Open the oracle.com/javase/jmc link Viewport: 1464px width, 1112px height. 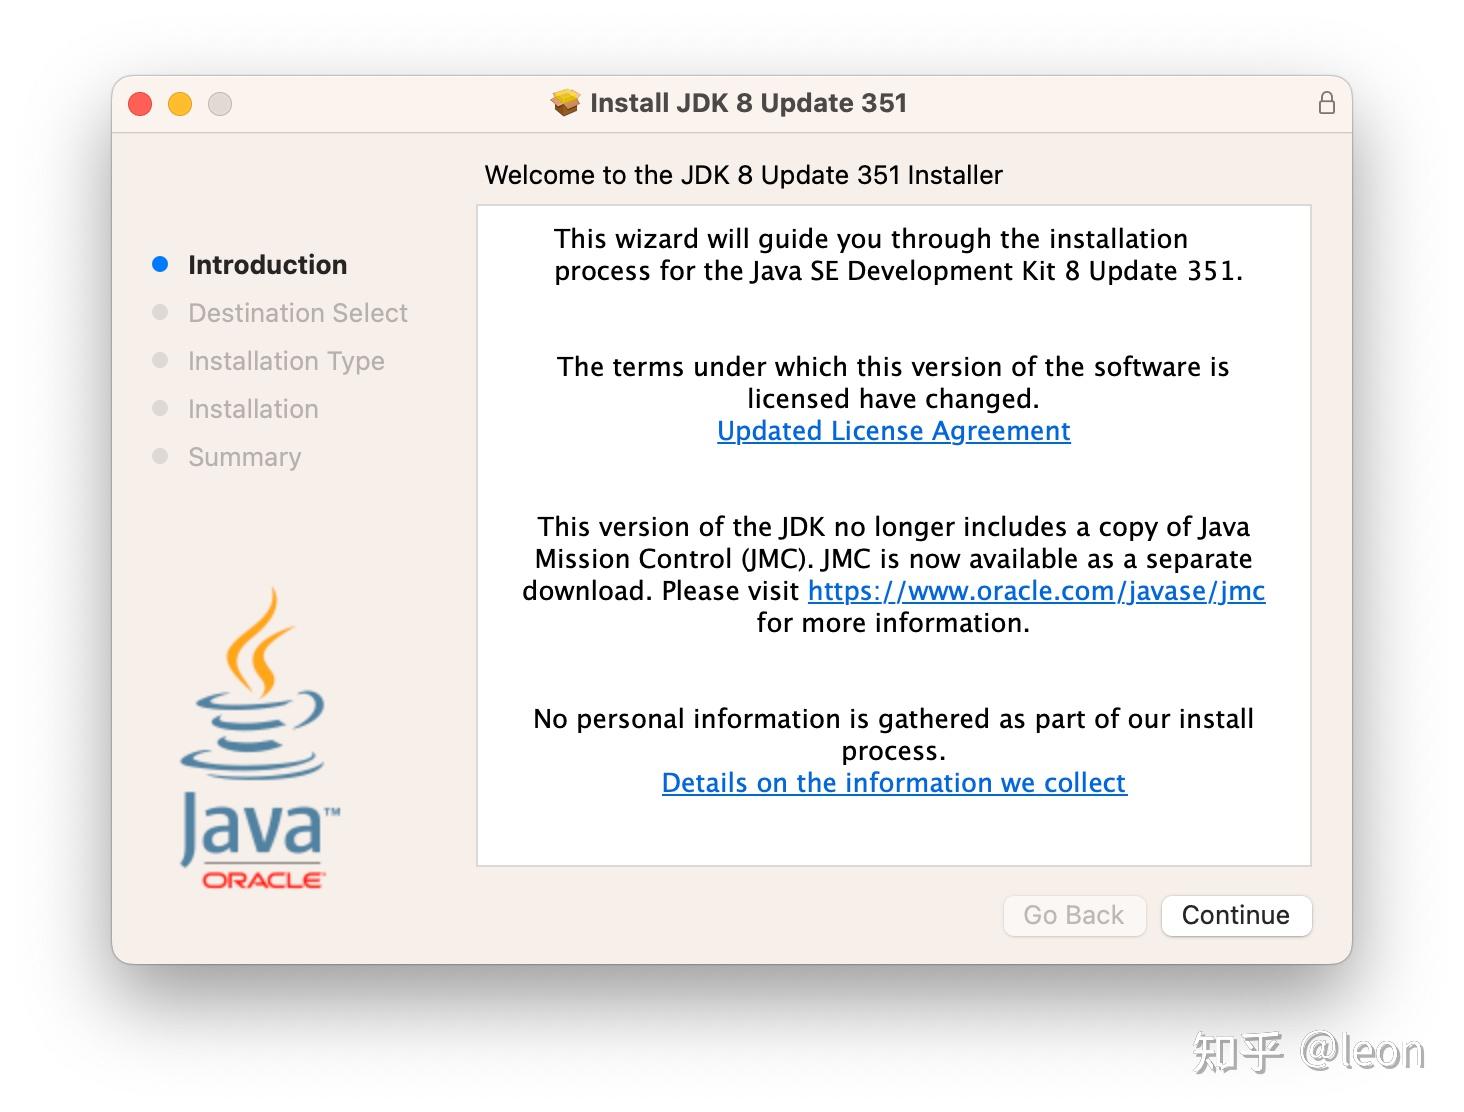coord(1036,591)
